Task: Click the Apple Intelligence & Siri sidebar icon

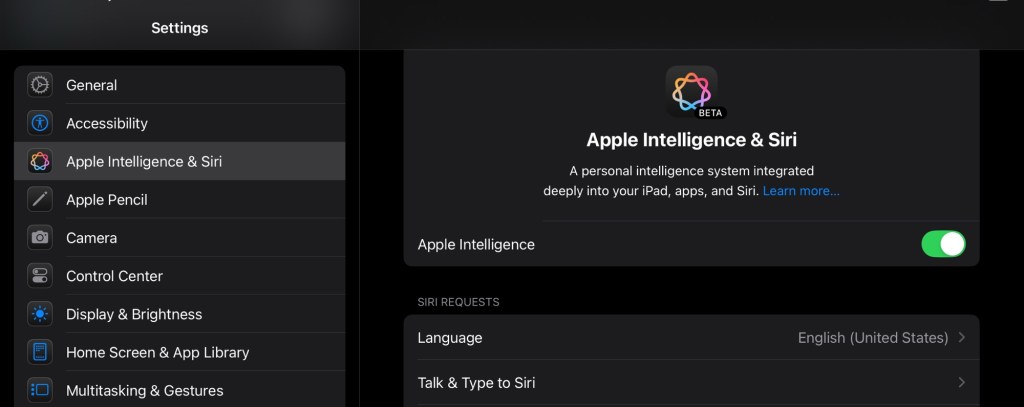Action: point(40,161)
